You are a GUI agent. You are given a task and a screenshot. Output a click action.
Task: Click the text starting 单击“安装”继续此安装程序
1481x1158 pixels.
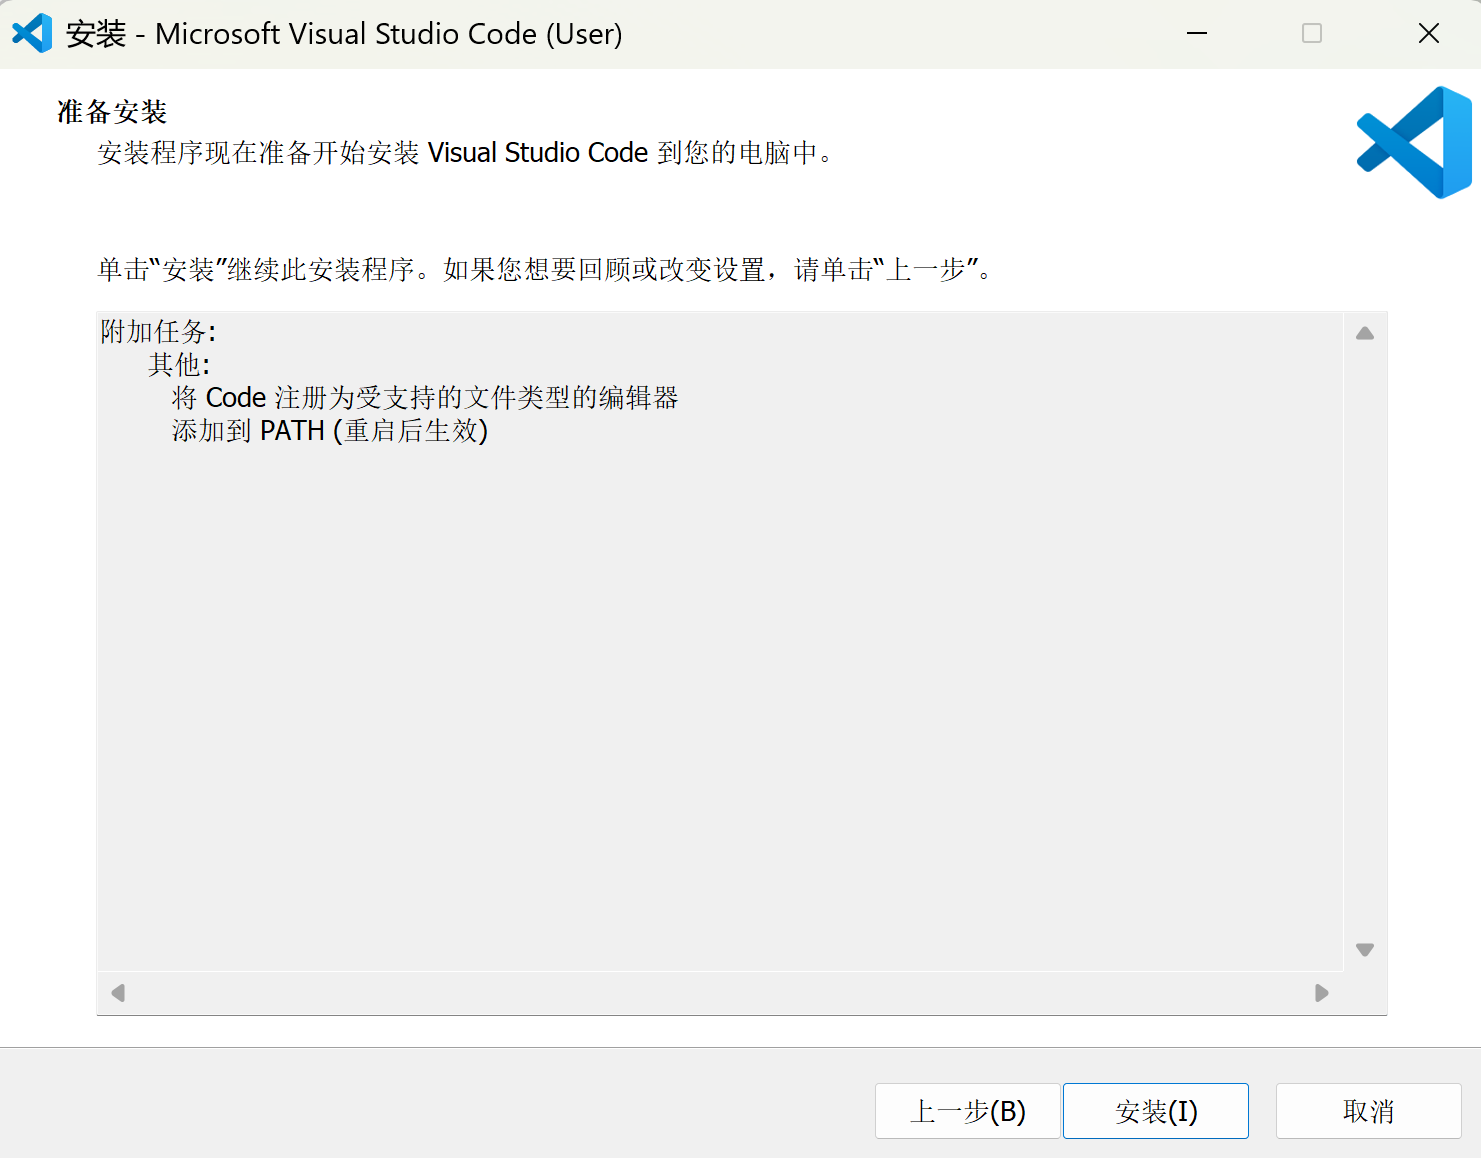[x=546, y=270]
